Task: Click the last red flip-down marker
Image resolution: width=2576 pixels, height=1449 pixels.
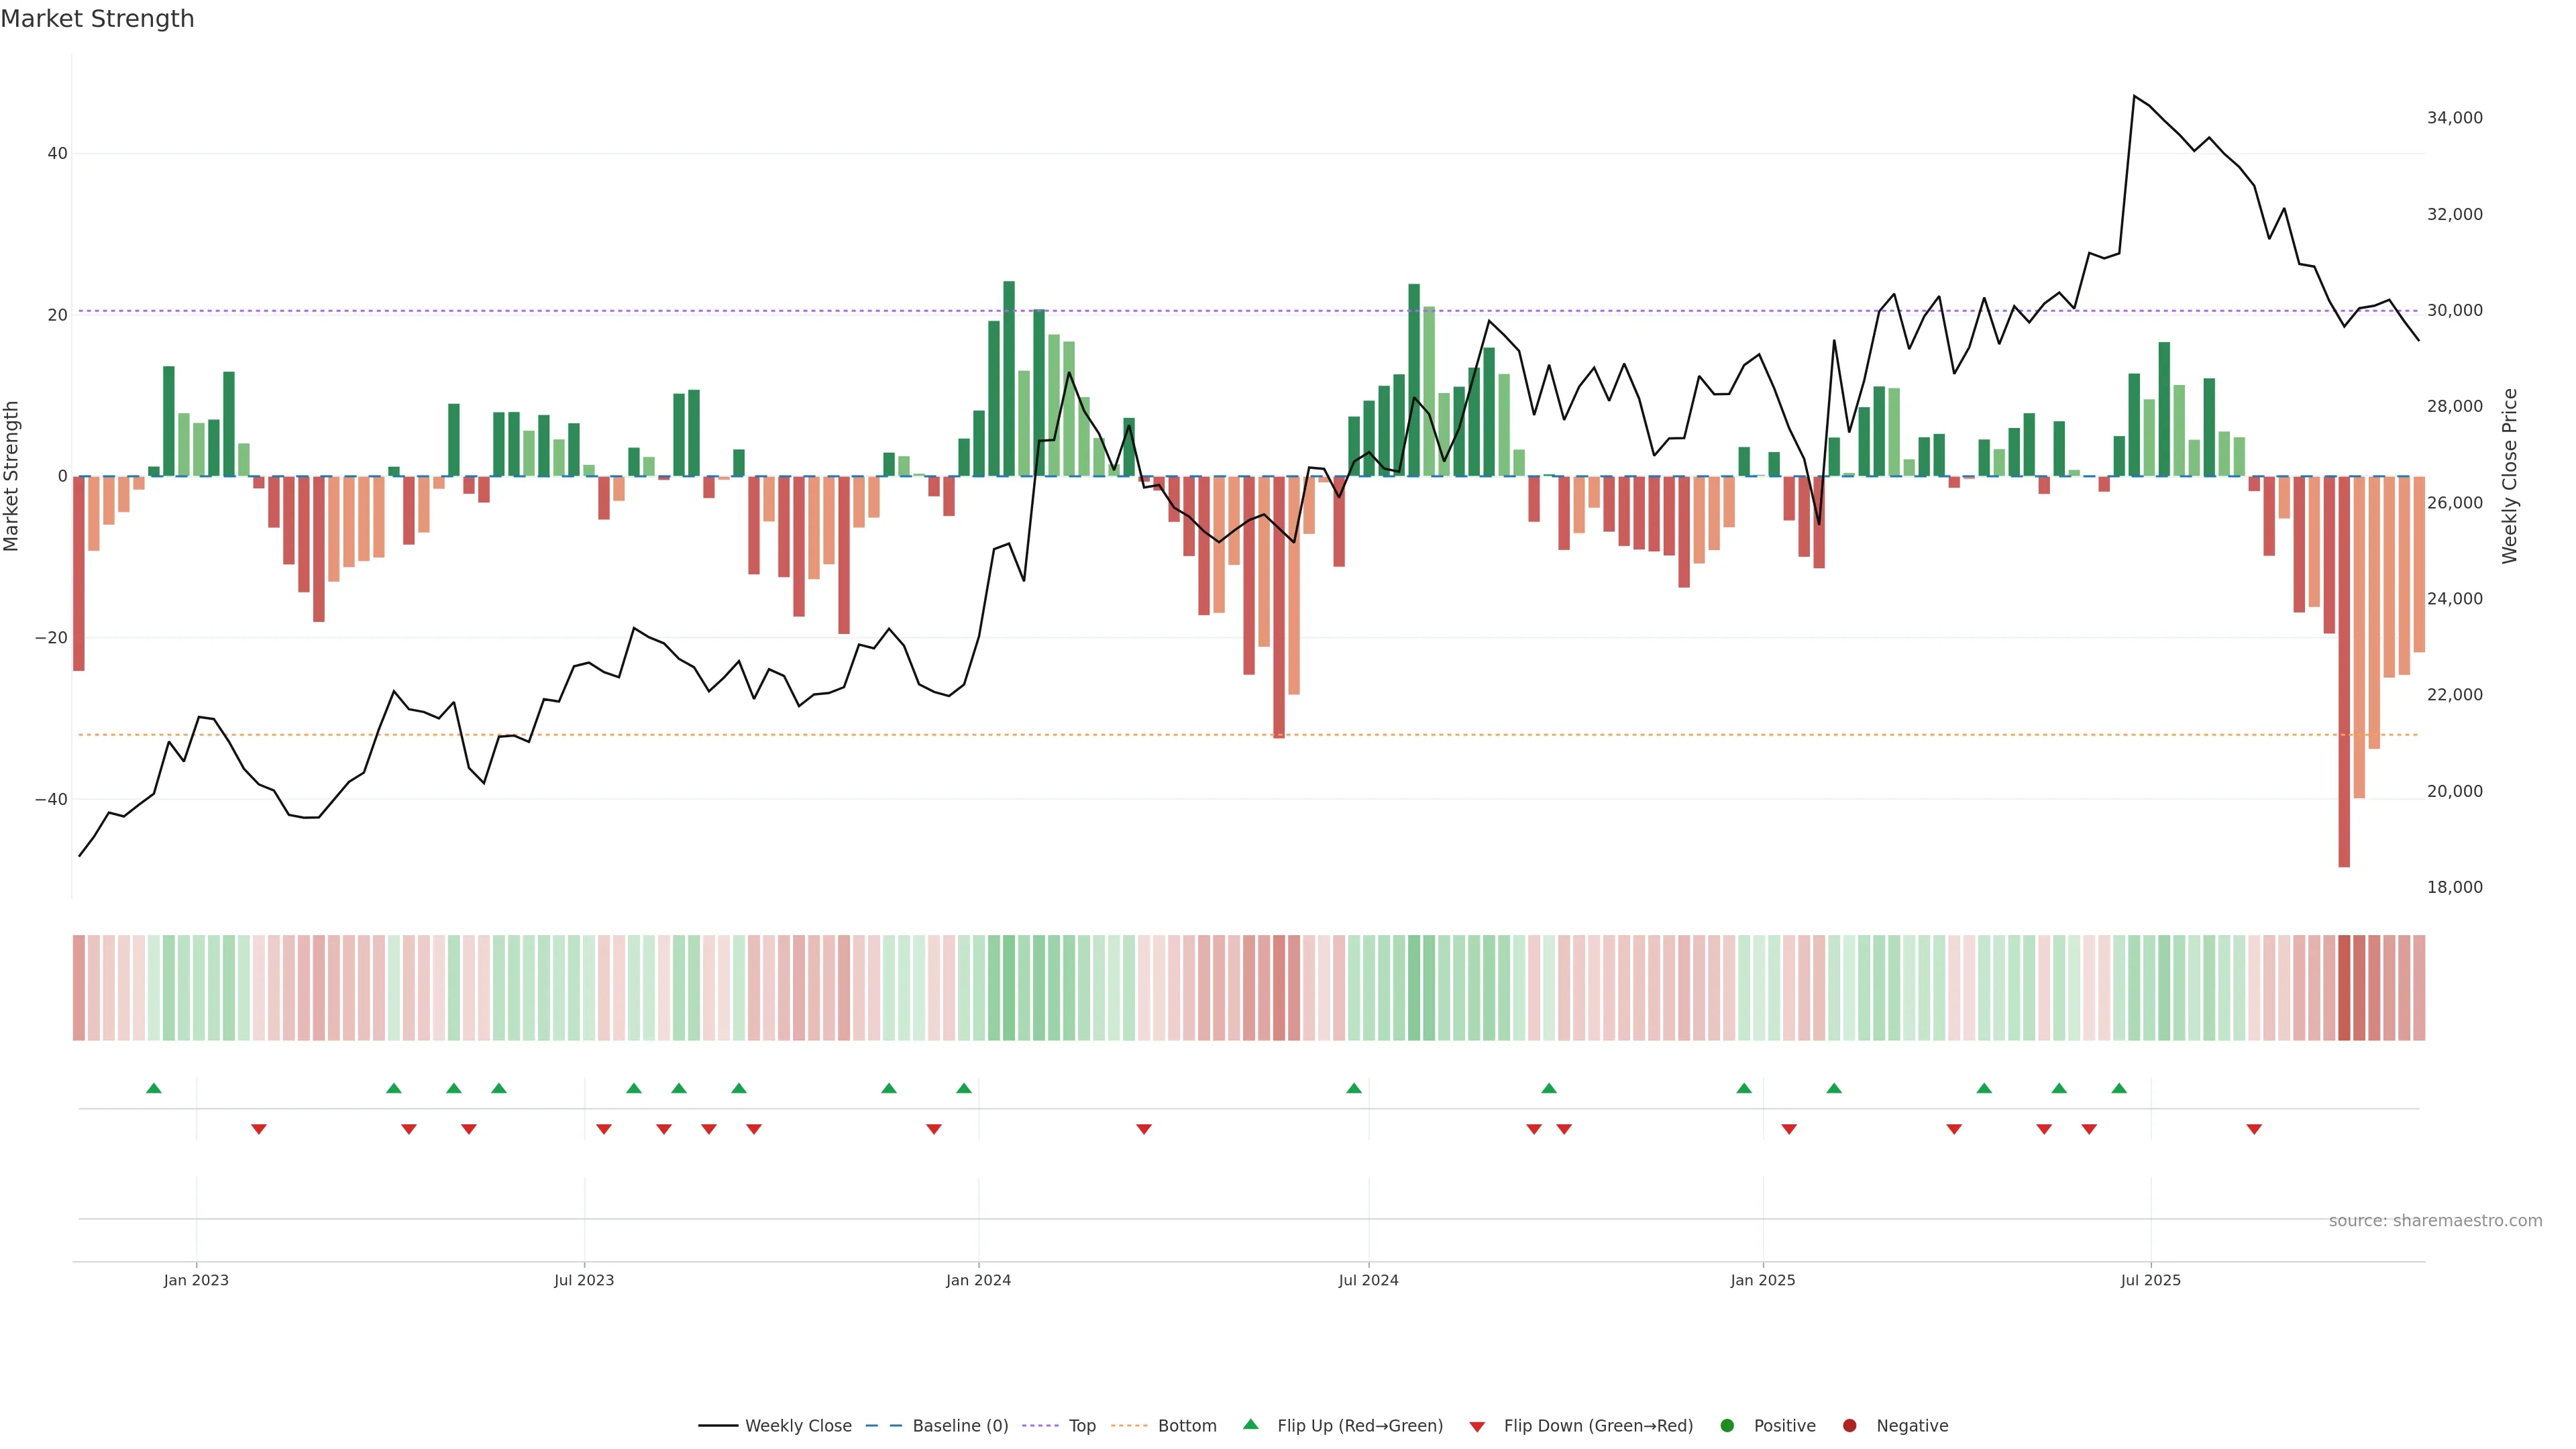Action: pos(2254,1129)
